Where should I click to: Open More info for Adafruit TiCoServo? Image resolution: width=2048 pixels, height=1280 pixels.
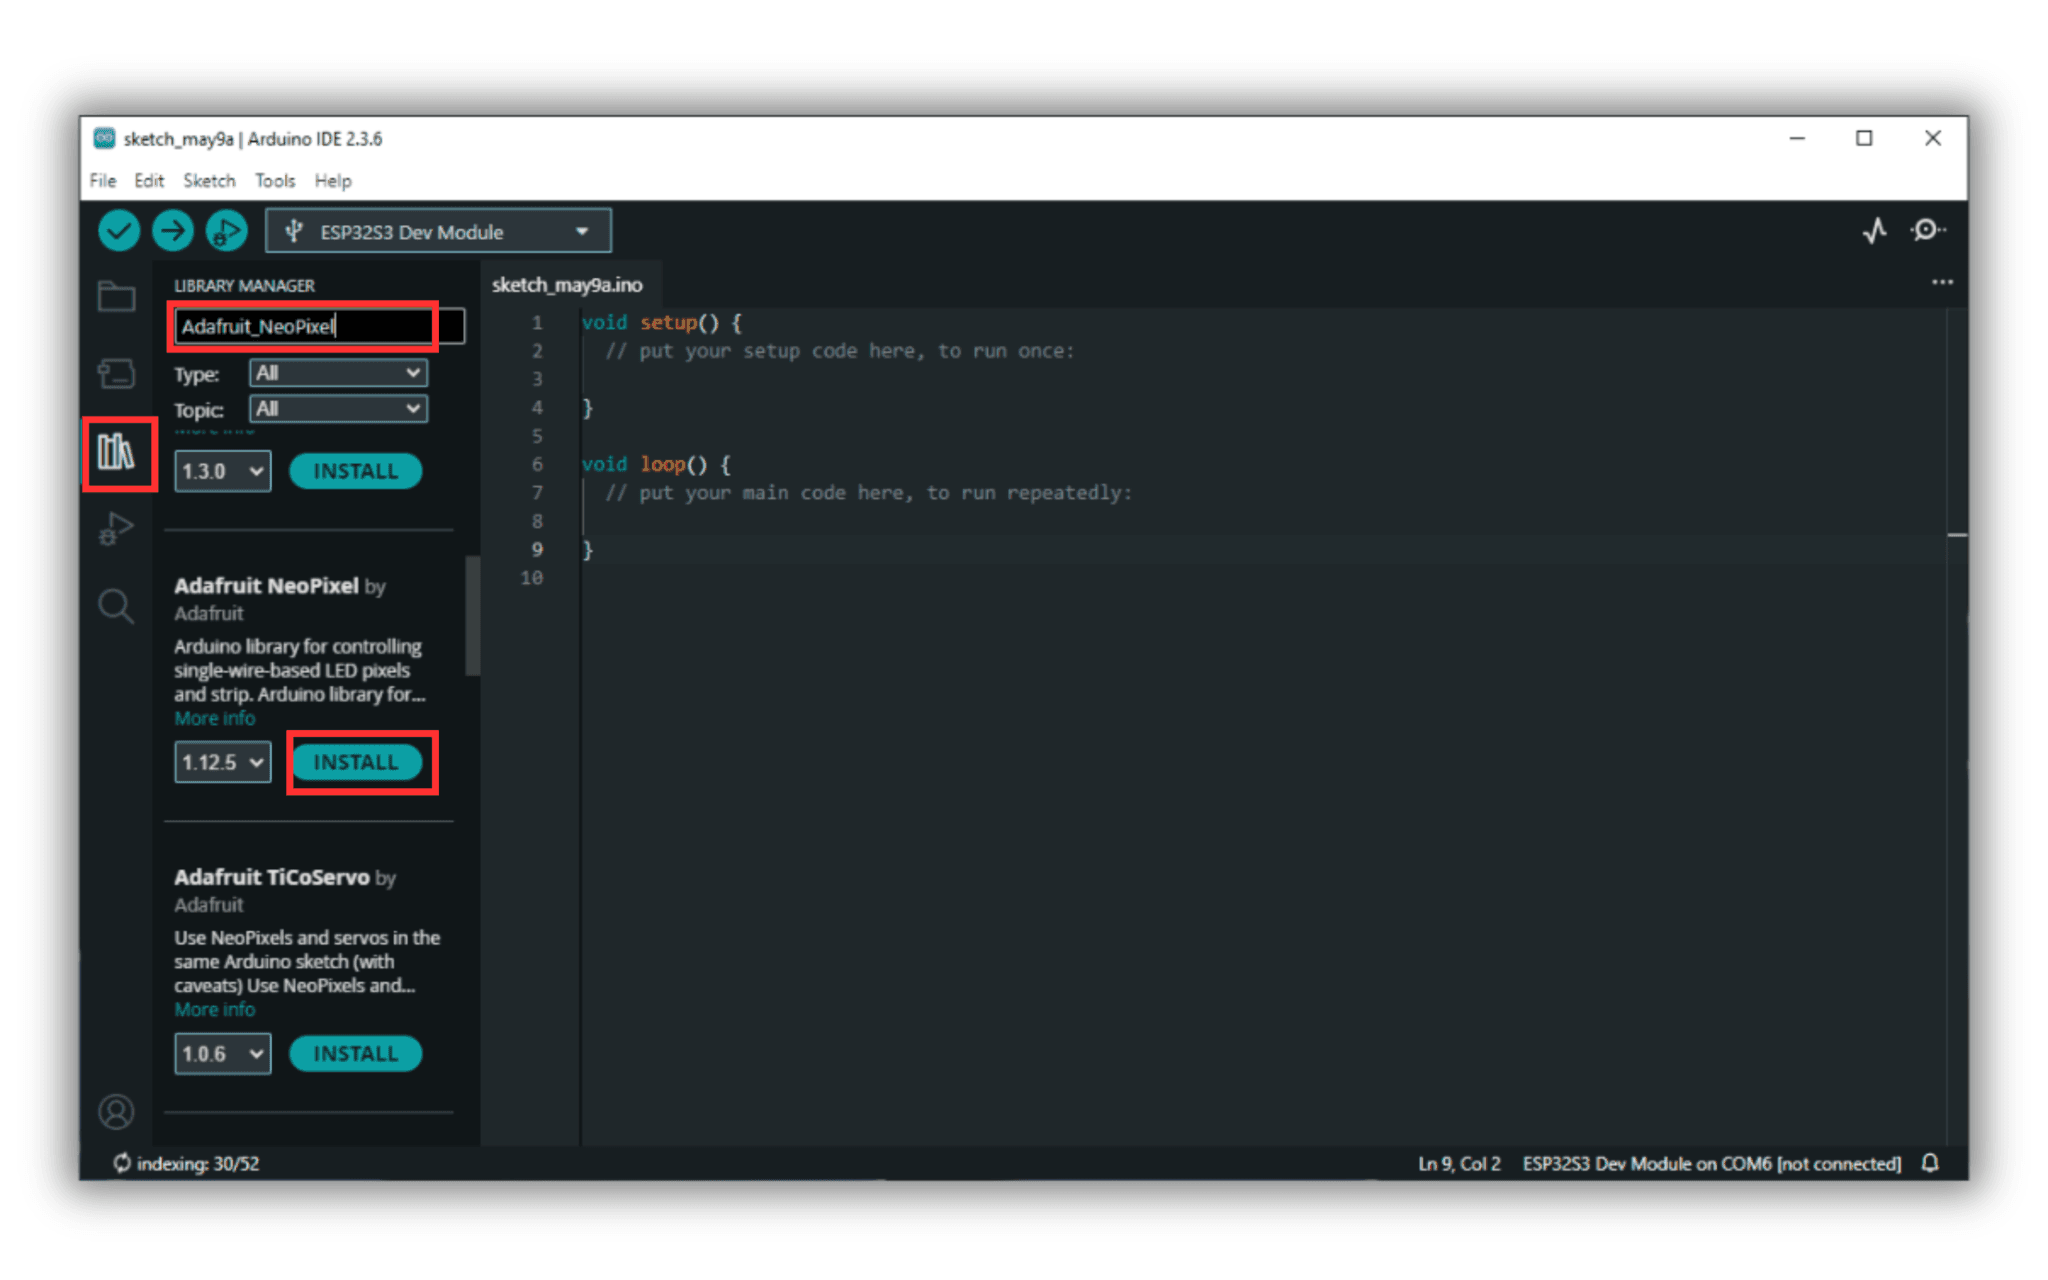tap(214, 1010)
